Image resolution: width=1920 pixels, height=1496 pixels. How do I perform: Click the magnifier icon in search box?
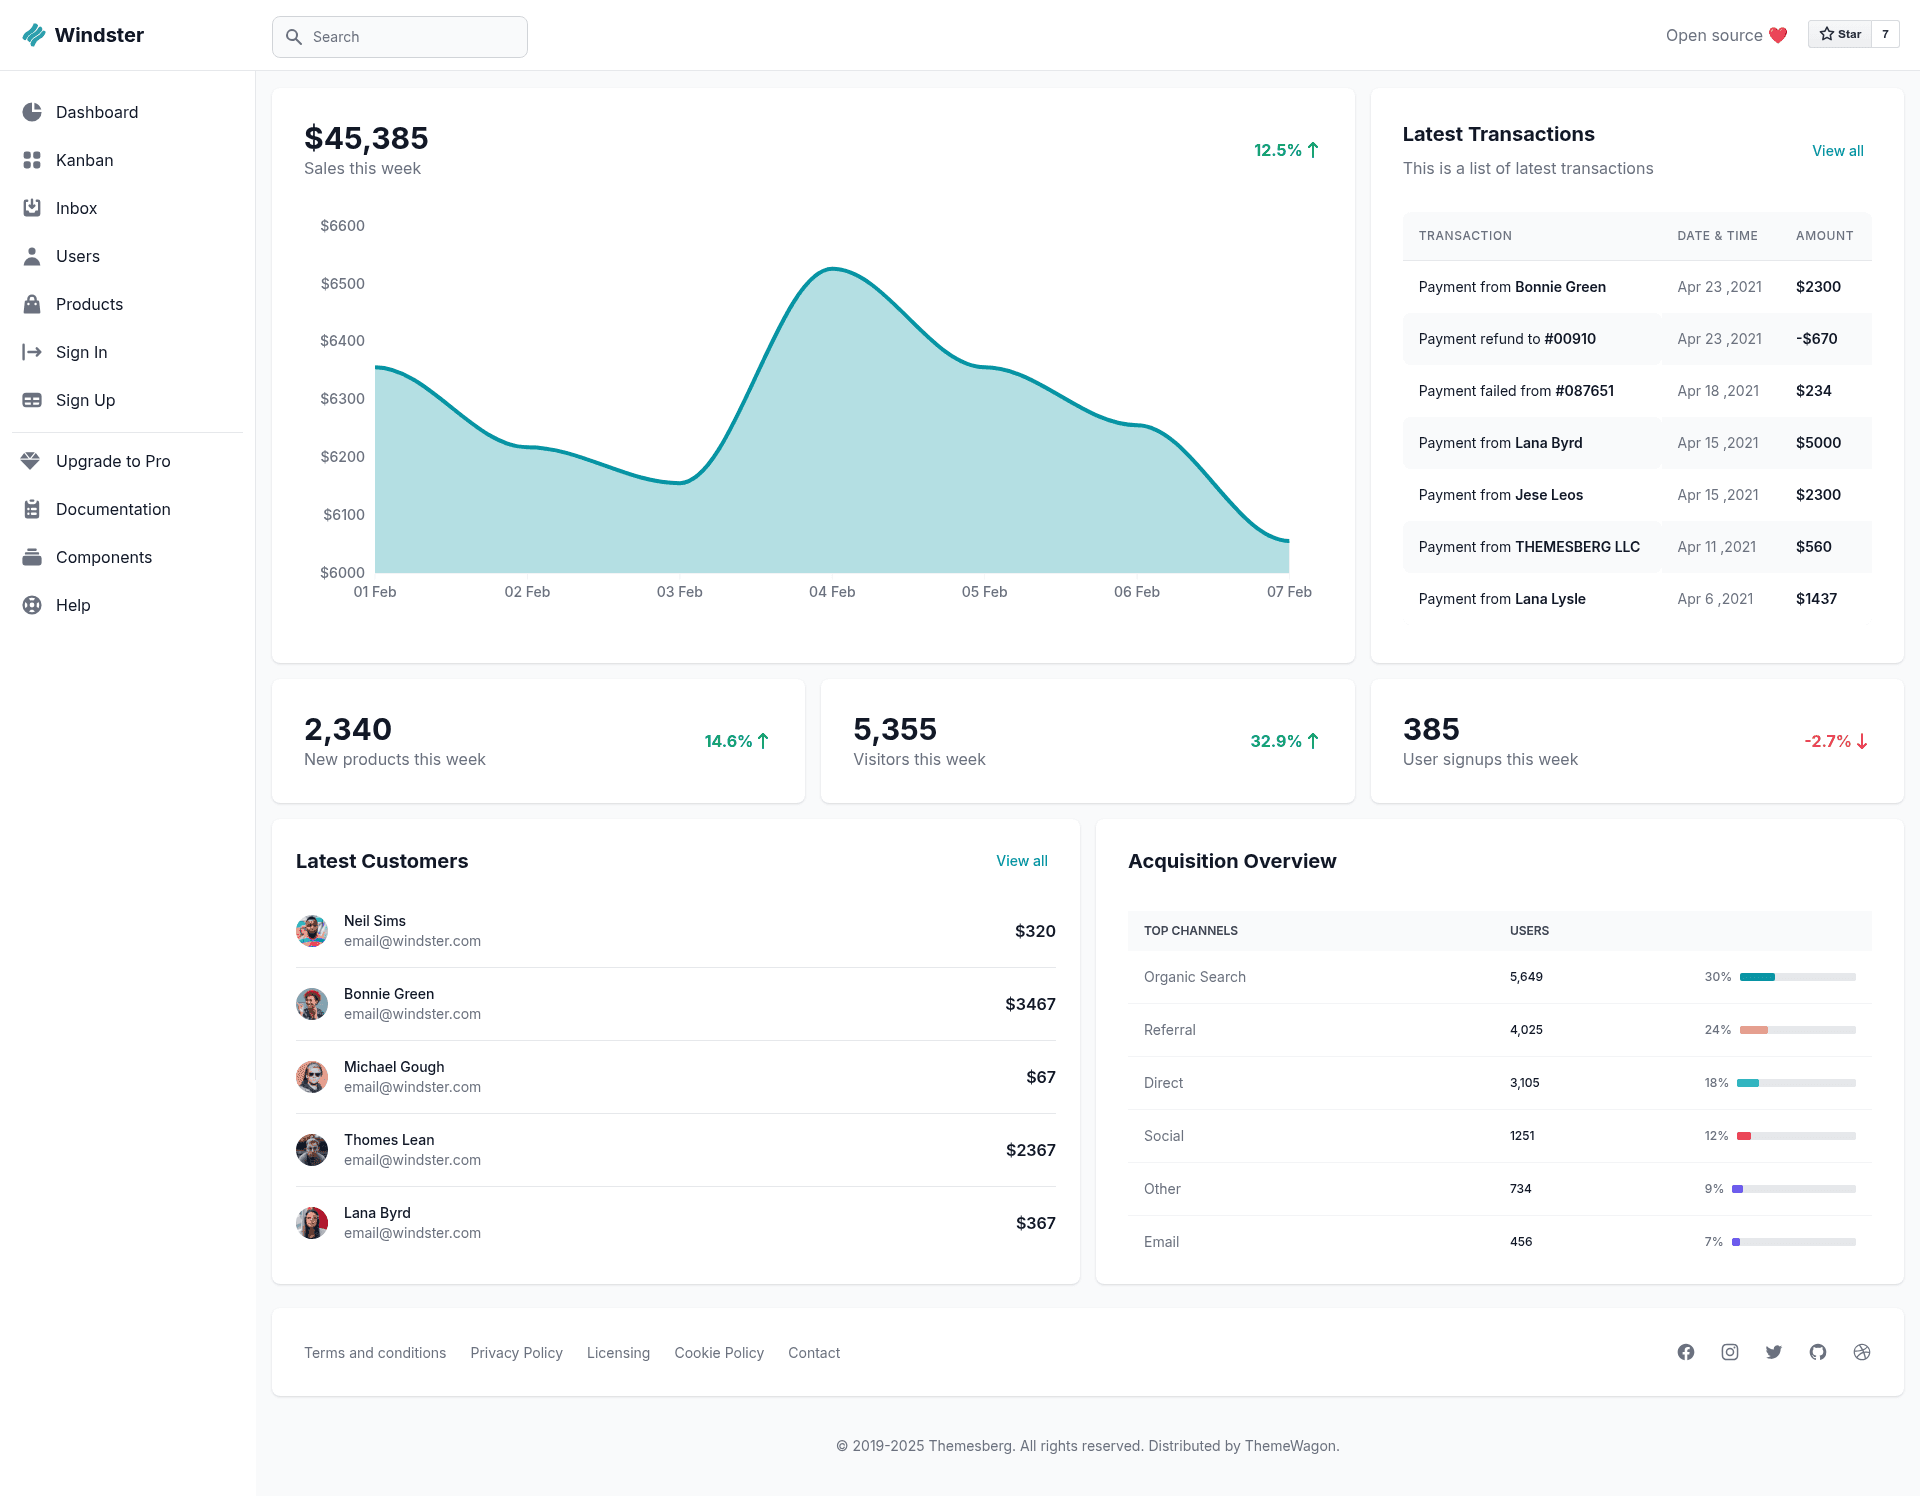click(x=294, y=37)
